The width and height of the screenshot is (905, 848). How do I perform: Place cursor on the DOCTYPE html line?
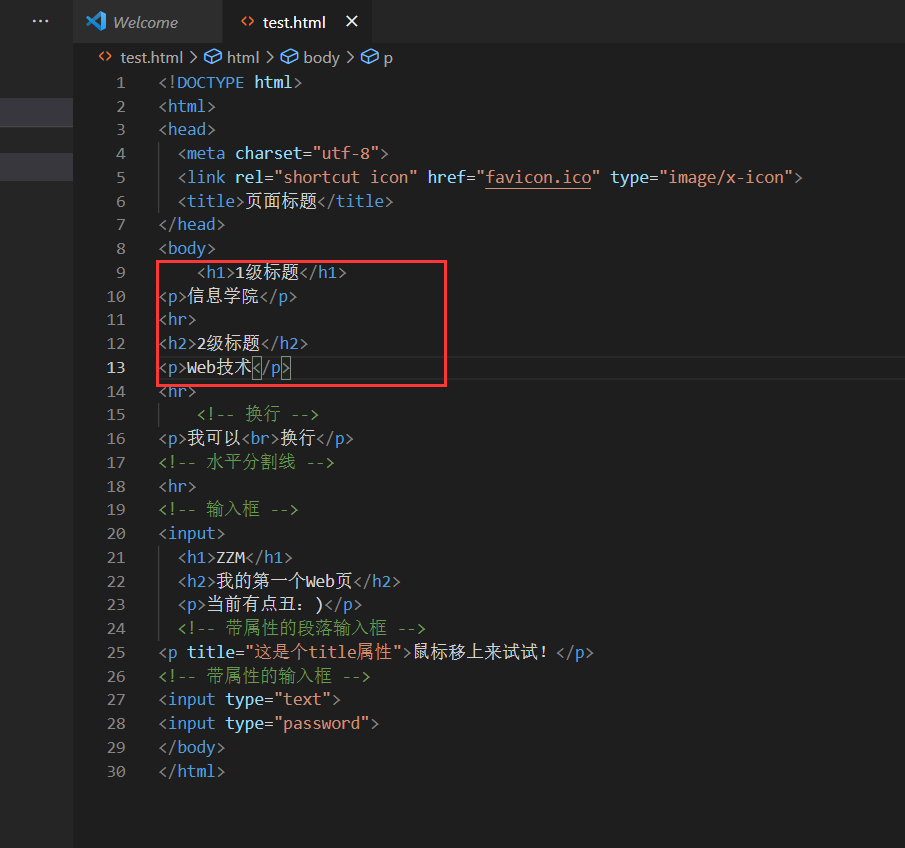click(230, 83)
